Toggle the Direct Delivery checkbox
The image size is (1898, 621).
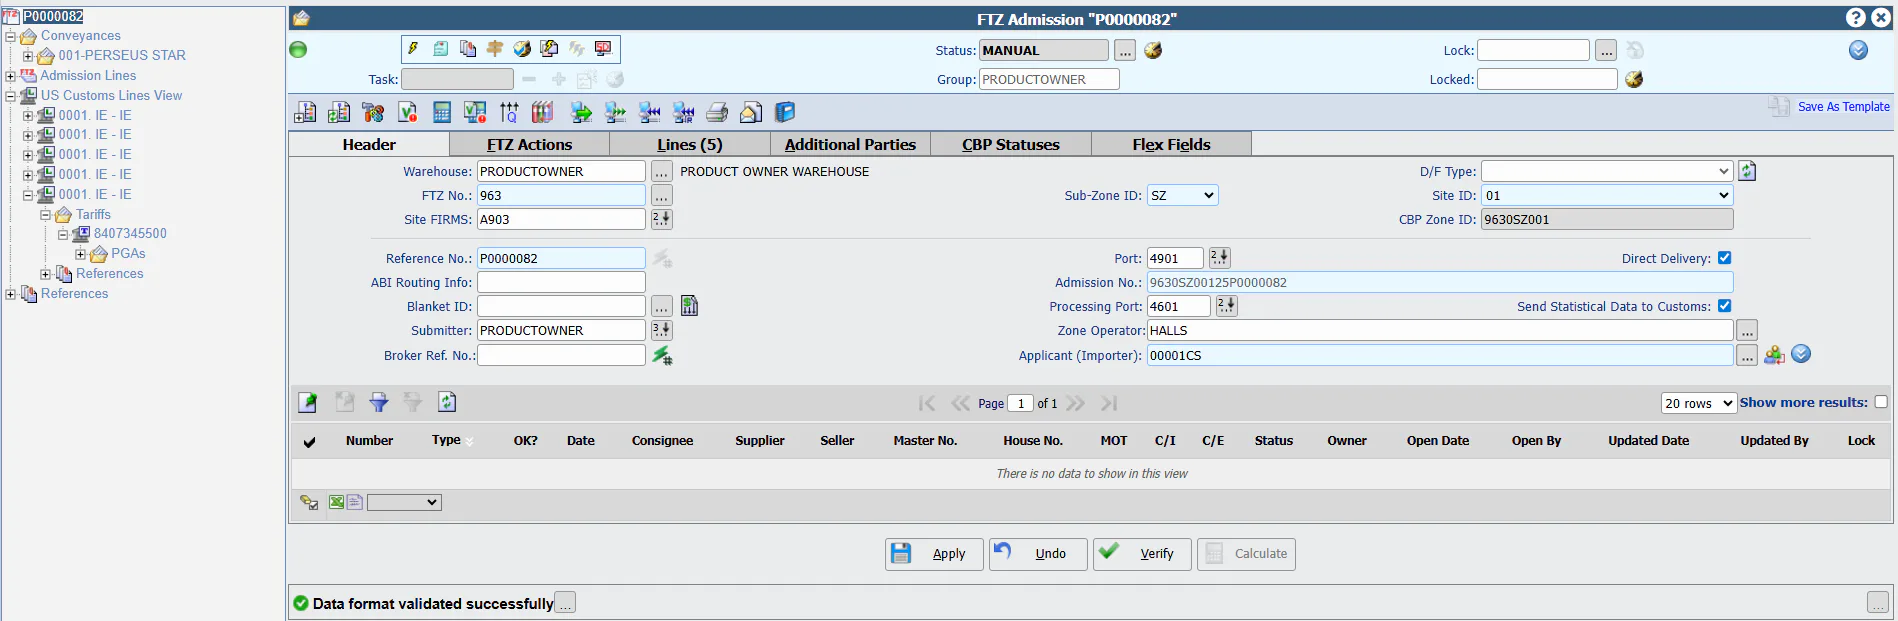click(1724, 258)
